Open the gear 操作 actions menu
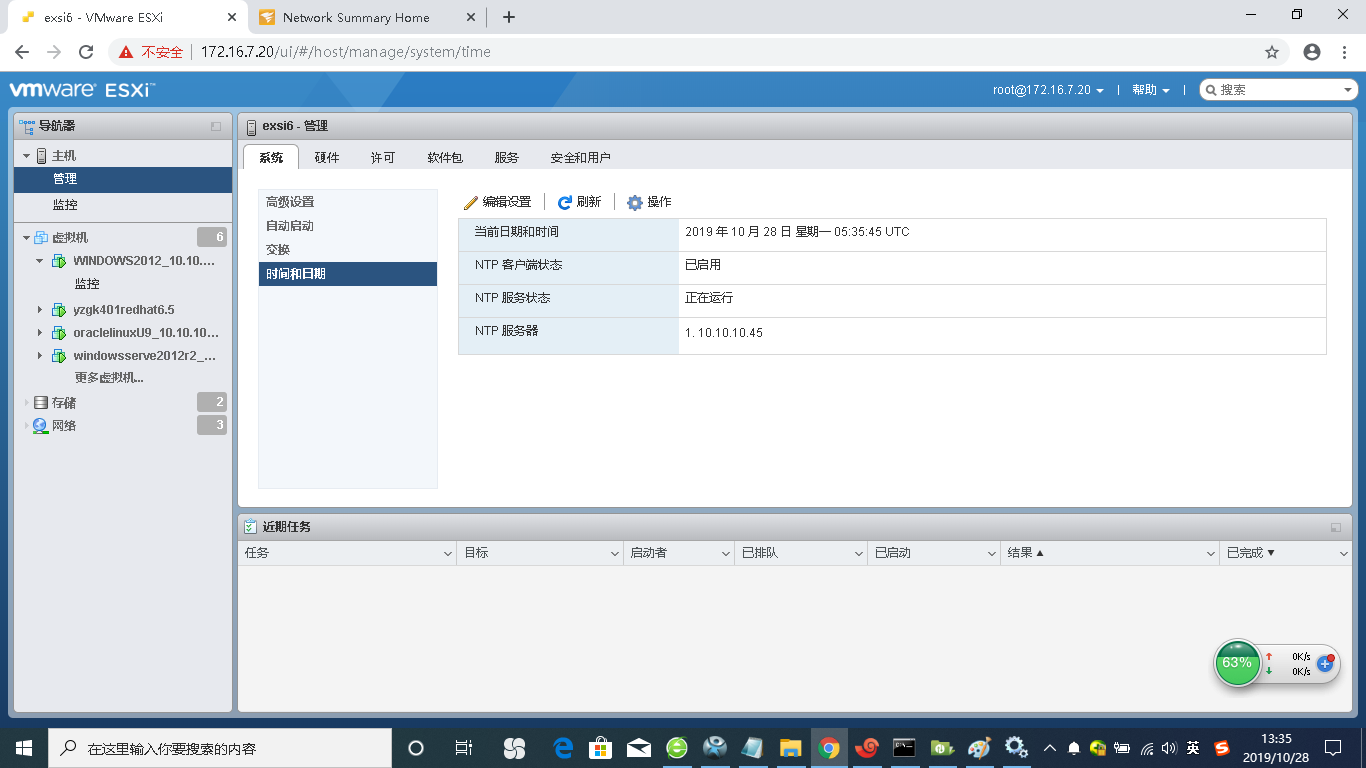The image size is (1366, 768). point(635,202)
